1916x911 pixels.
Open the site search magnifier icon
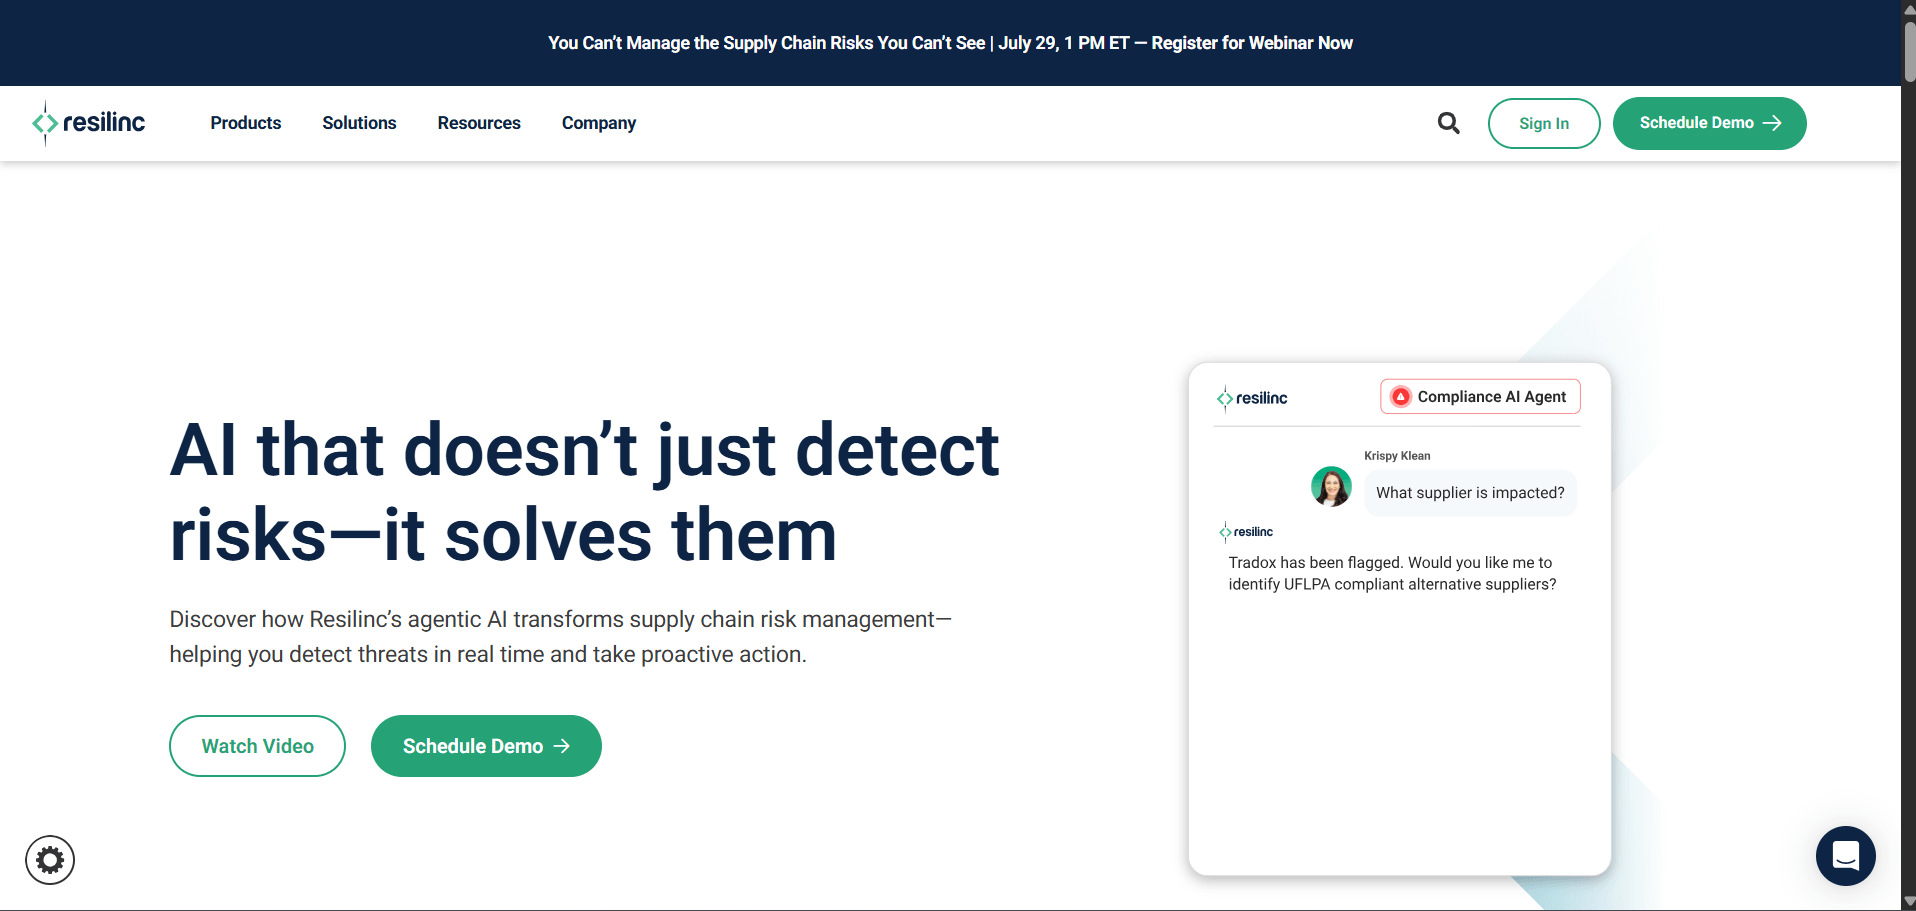tap(1448, 123)
